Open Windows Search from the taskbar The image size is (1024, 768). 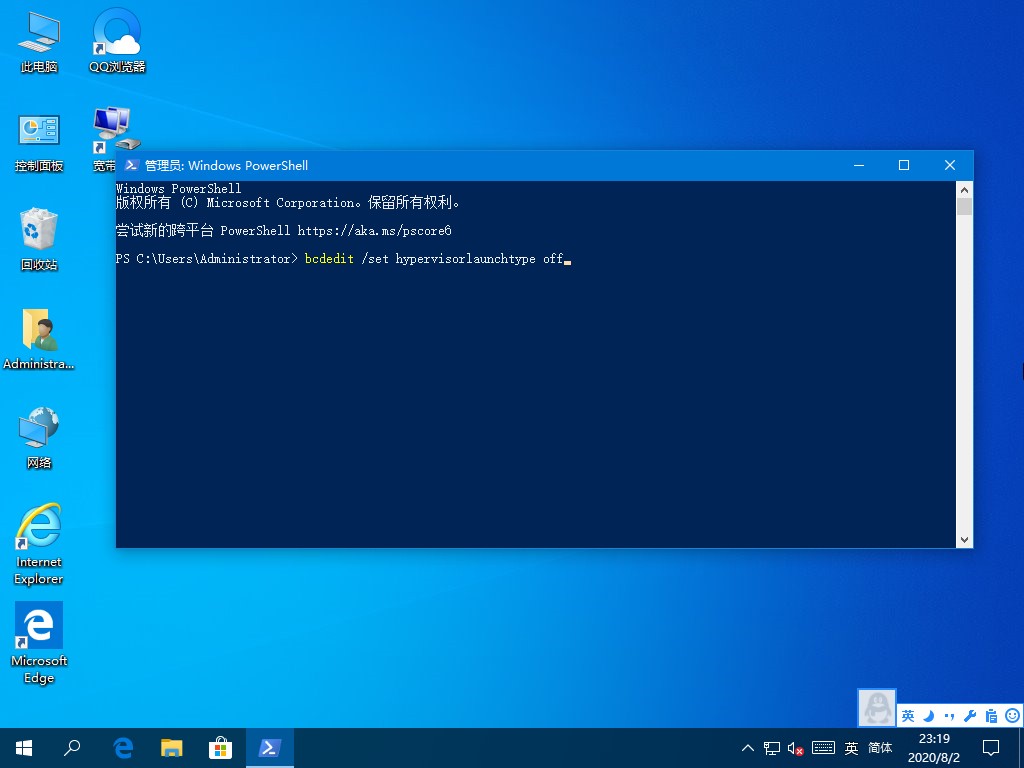71,747
